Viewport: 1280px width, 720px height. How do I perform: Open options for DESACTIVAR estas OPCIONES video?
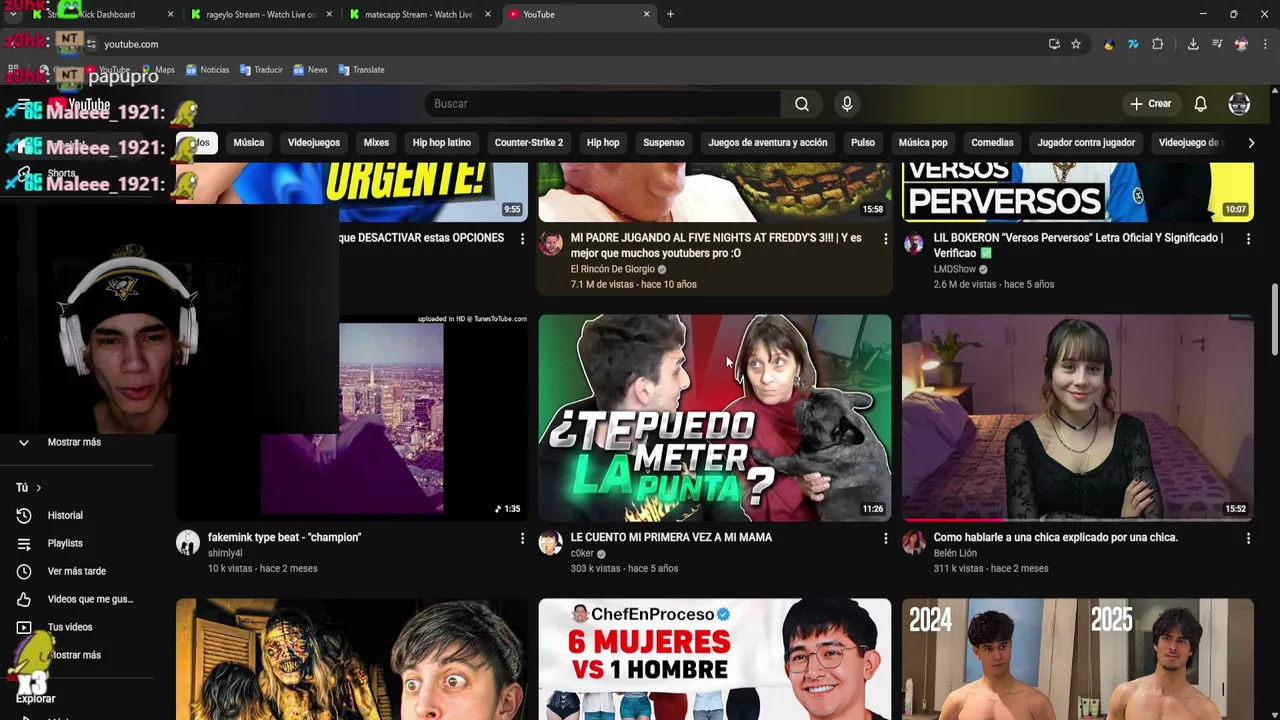522,239
